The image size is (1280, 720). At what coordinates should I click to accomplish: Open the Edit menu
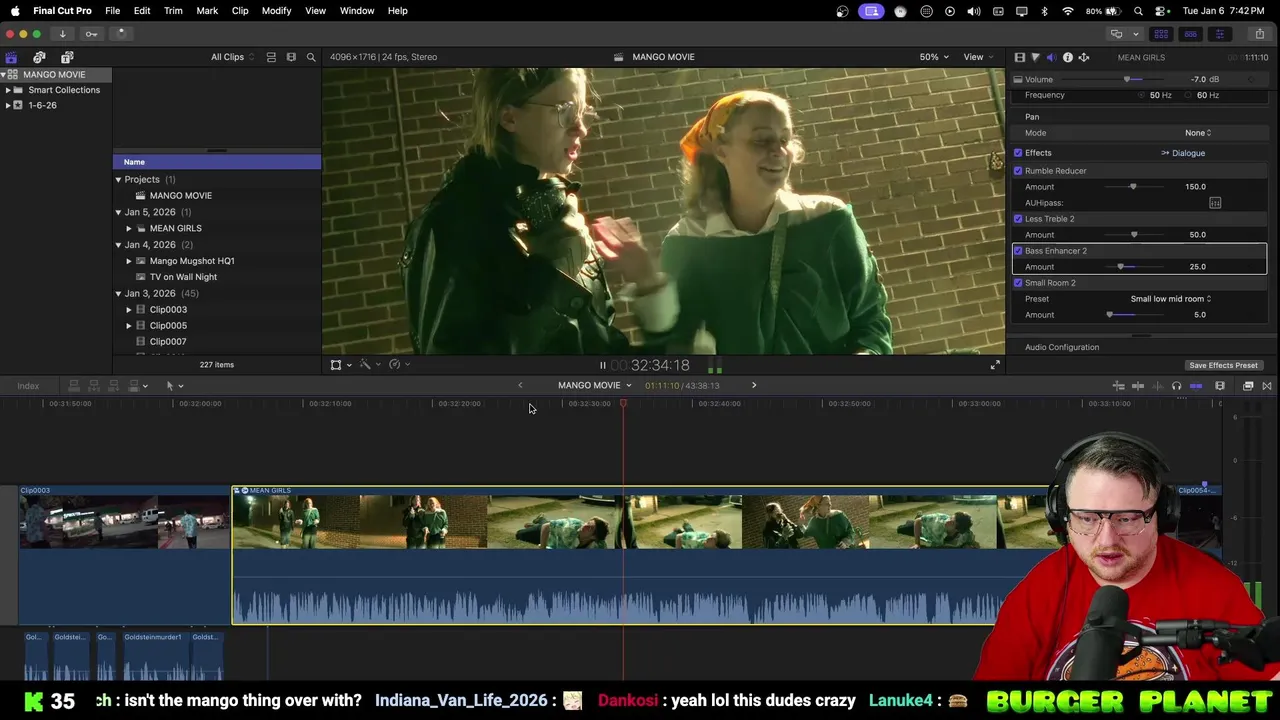[x=142, y=11]
